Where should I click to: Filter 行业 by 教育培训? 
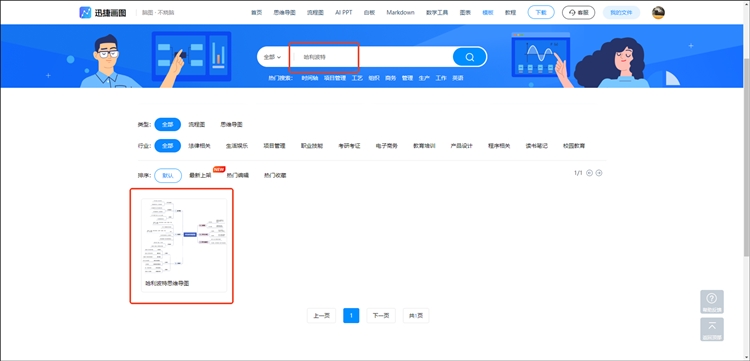[424, 146]
